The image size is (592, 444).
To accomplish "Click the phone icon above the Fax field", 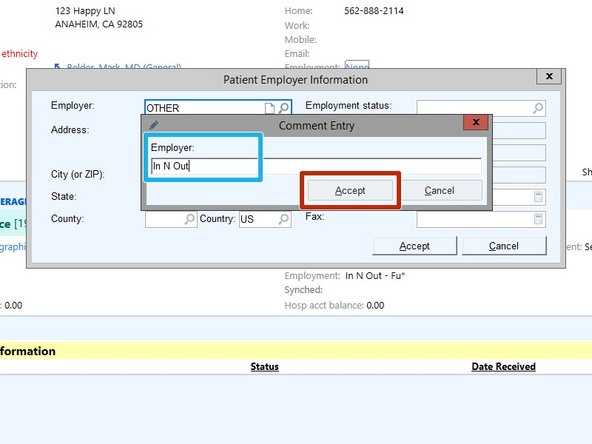I will tap(538, 197).
